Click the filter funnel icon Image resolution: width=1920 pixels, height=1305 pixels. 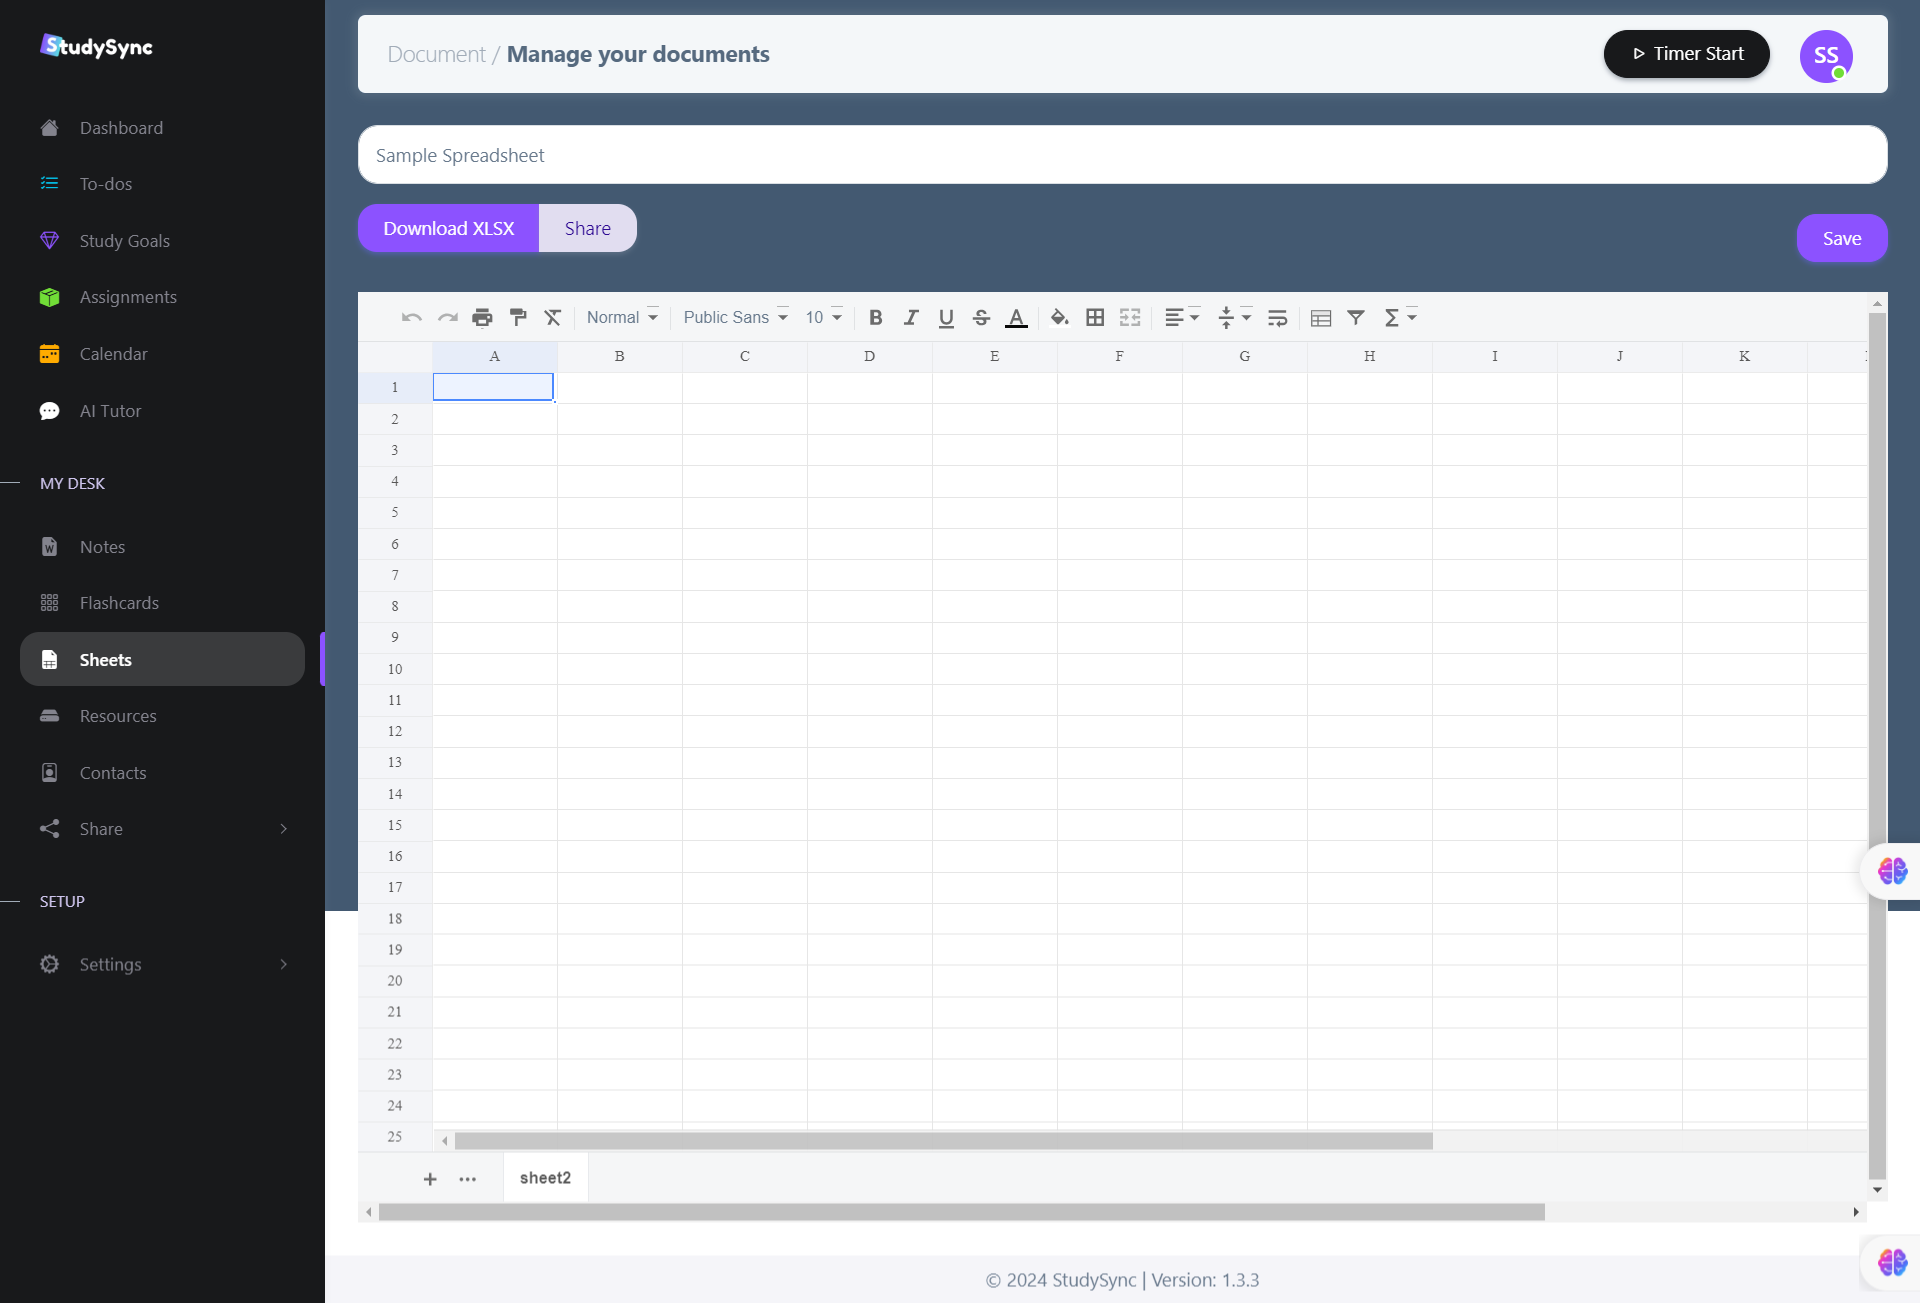coord(1356,318)
